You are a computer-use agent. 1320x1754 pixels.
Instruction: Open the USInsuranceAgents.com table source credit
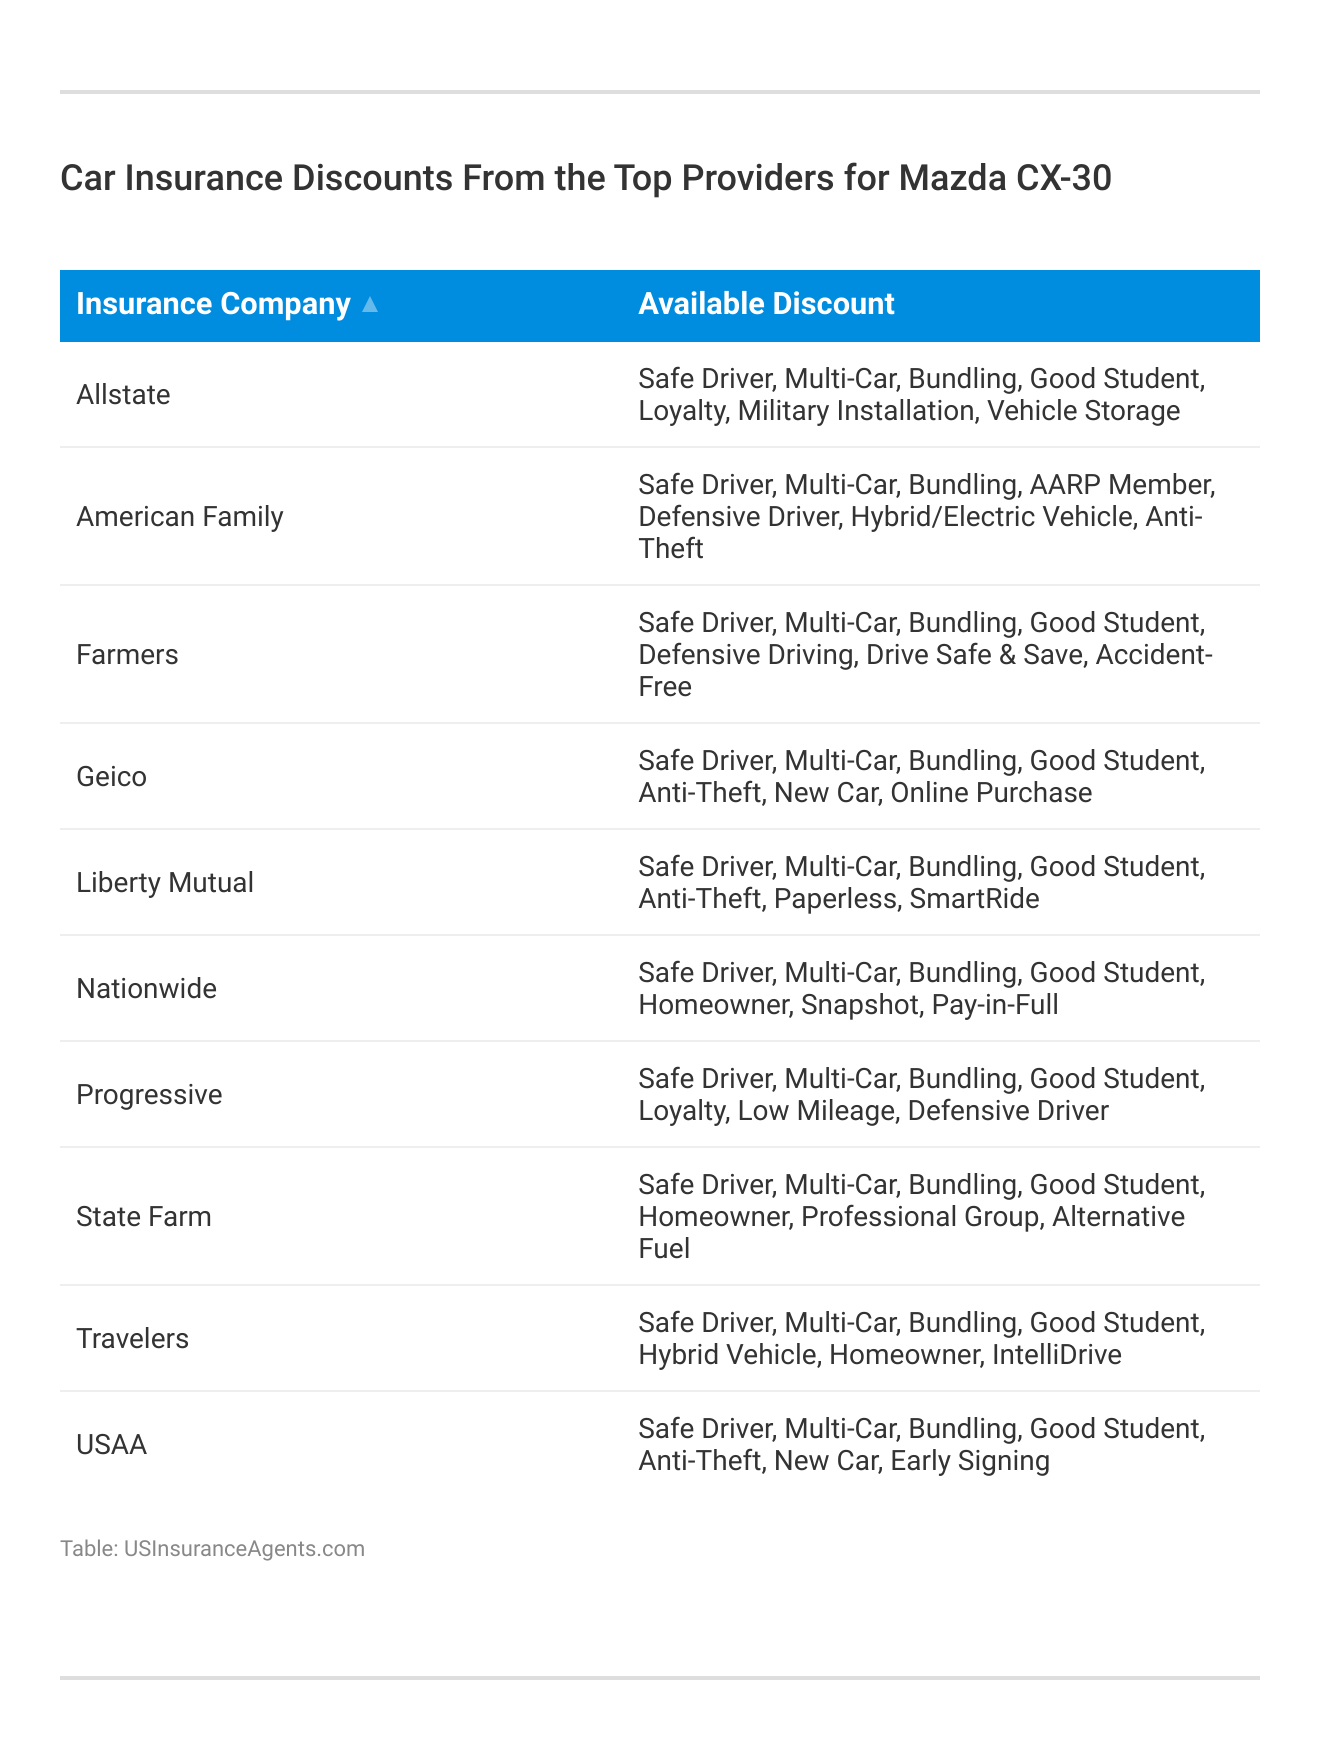(212, 1549)
